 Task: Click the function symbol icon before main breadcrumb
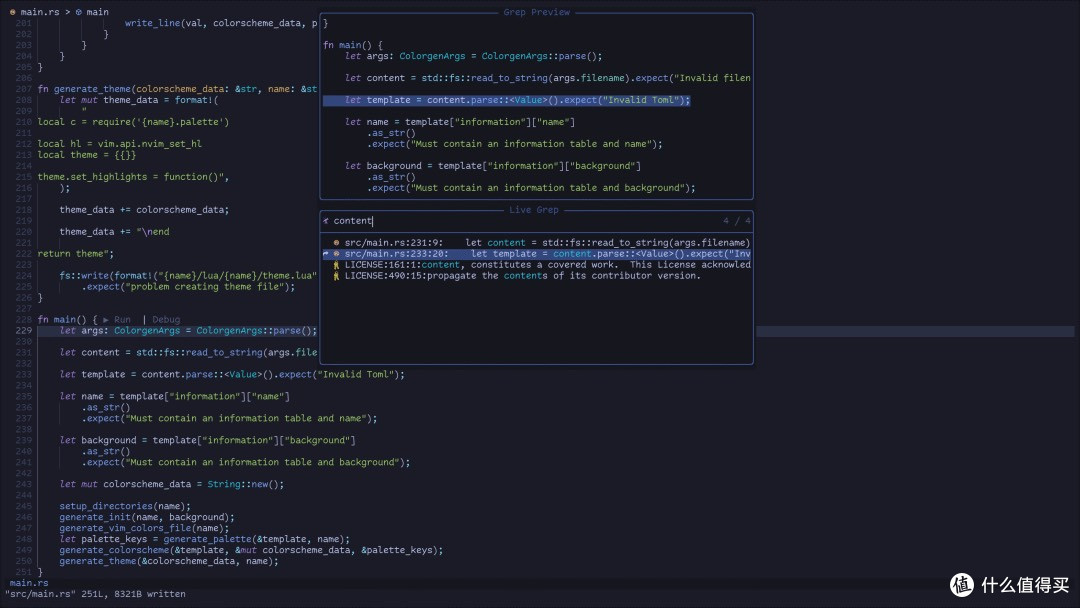(x=79, y=12)
